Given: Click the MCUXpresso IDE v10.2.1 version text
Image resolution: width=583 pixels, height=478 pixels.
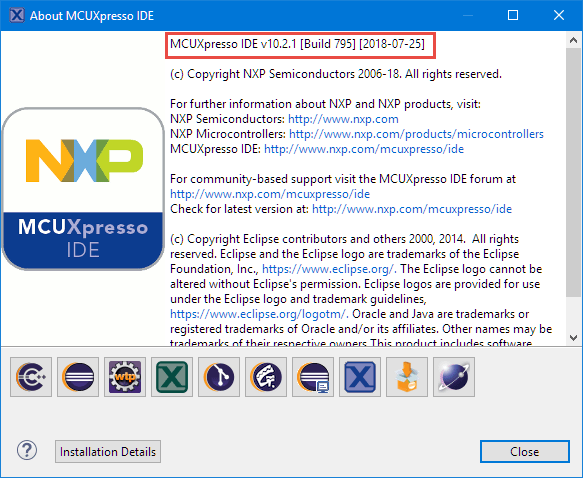Looking at the screenshot, I should tap(297, 44).
